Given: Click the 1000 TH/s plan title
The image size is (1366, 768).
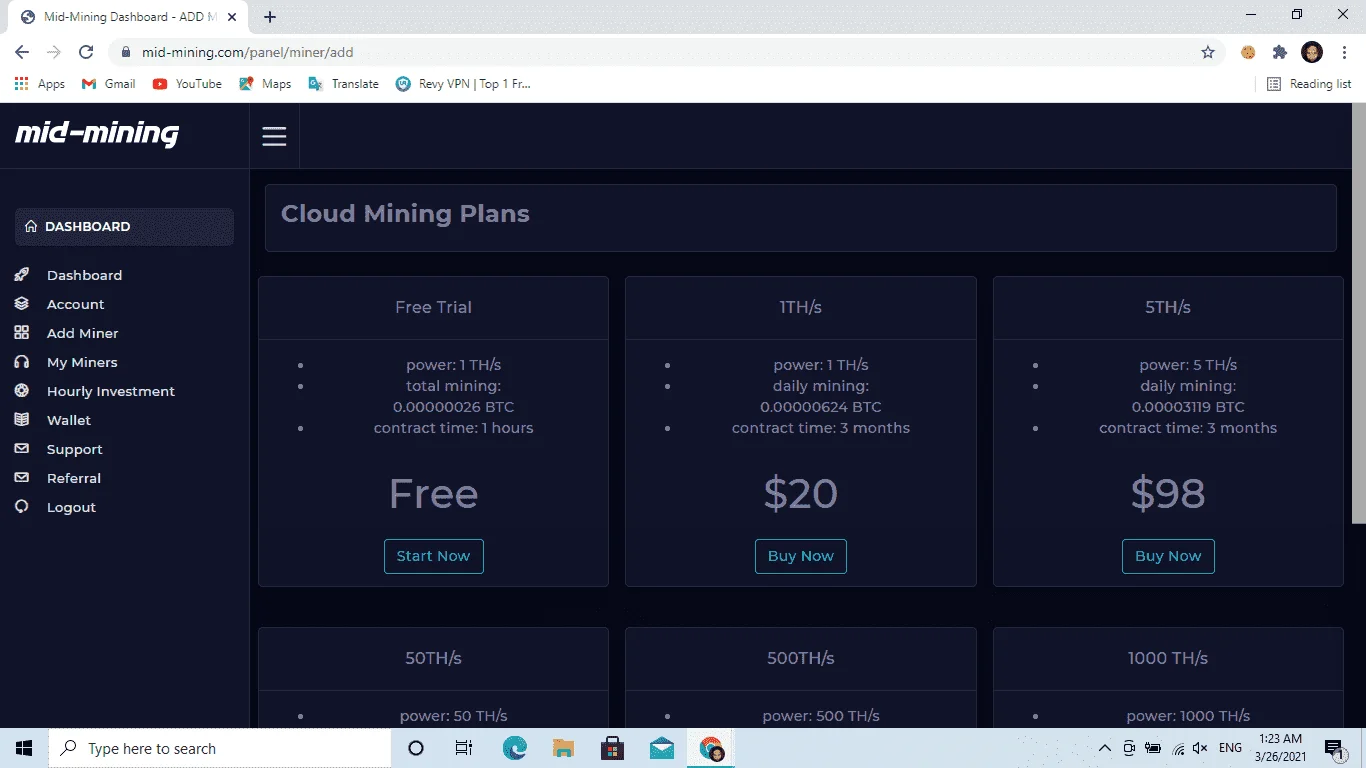Looking at the screenshot, I should (x=1168, y=658).
